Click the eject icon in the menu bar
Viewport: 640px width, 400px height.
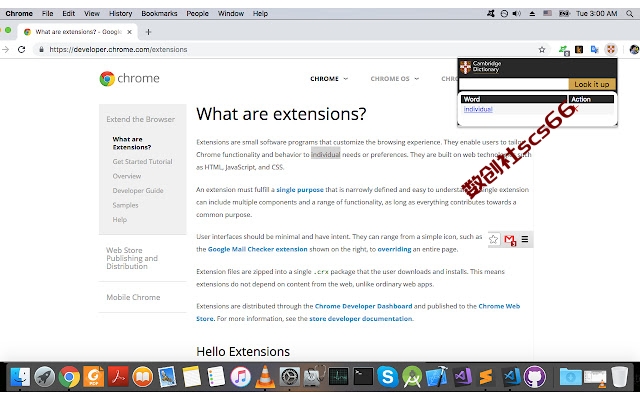[x=532, y=13]
